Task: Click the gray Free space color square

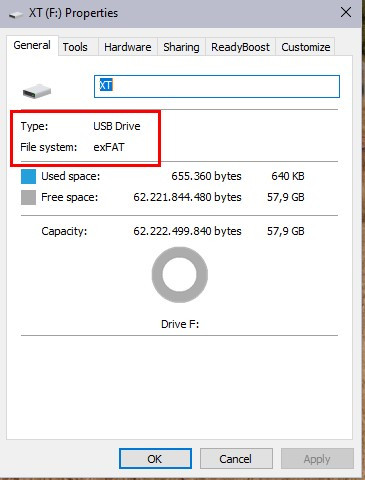Action: tap(28, 197)
